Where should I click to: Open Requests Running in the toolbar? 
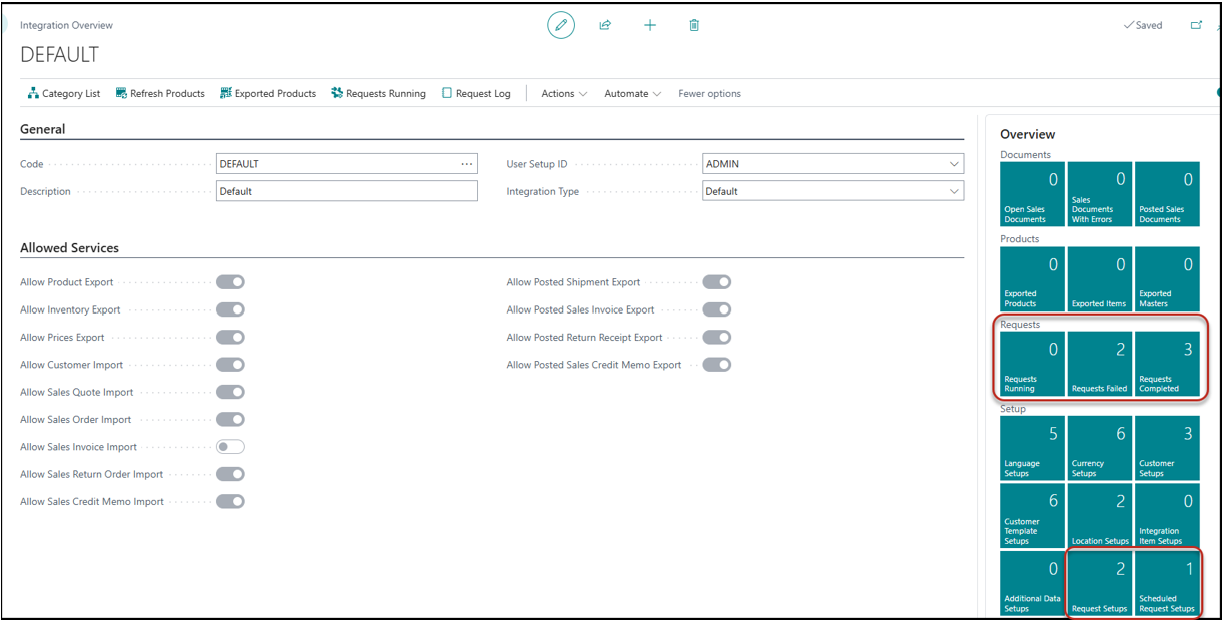pyautogui.click(x=378, y=94)
